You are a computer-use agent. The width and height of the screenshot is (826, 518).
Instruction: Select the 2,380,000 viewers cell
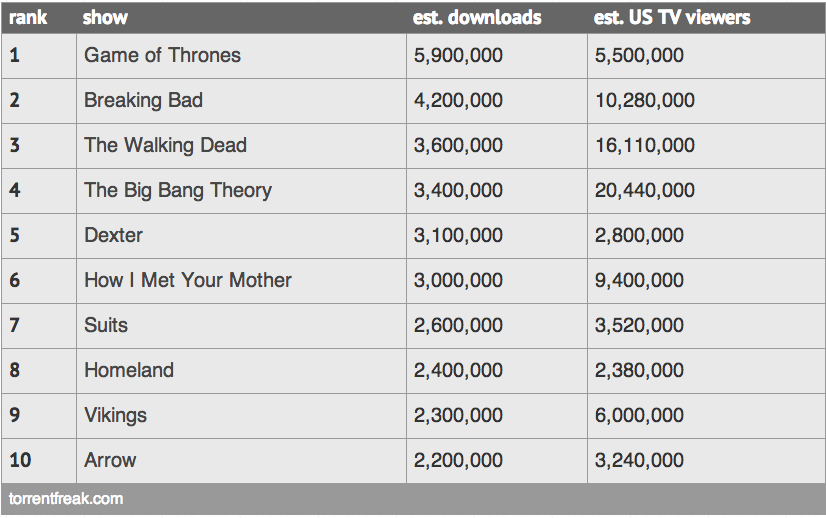tap(706, 371)
